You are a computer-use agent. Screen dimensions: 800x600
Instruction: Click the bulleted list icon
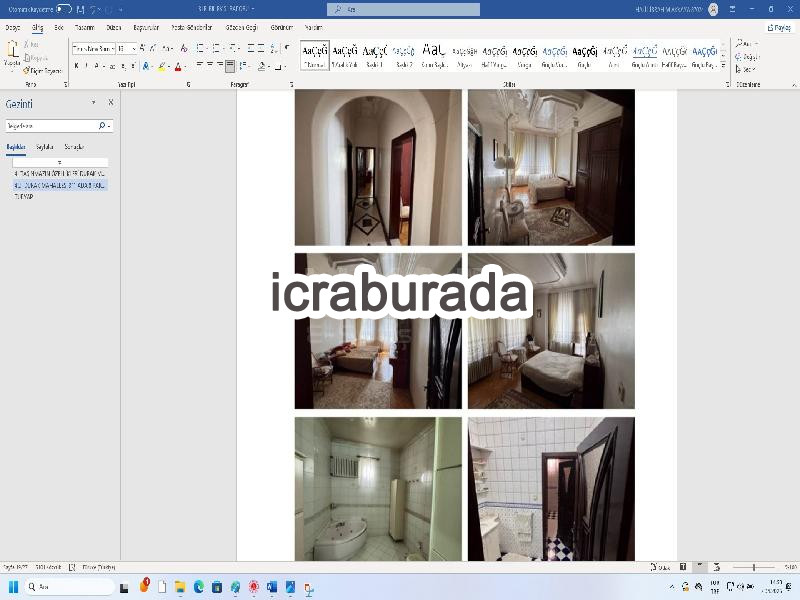pyautogui.click(x=200, y=48)
